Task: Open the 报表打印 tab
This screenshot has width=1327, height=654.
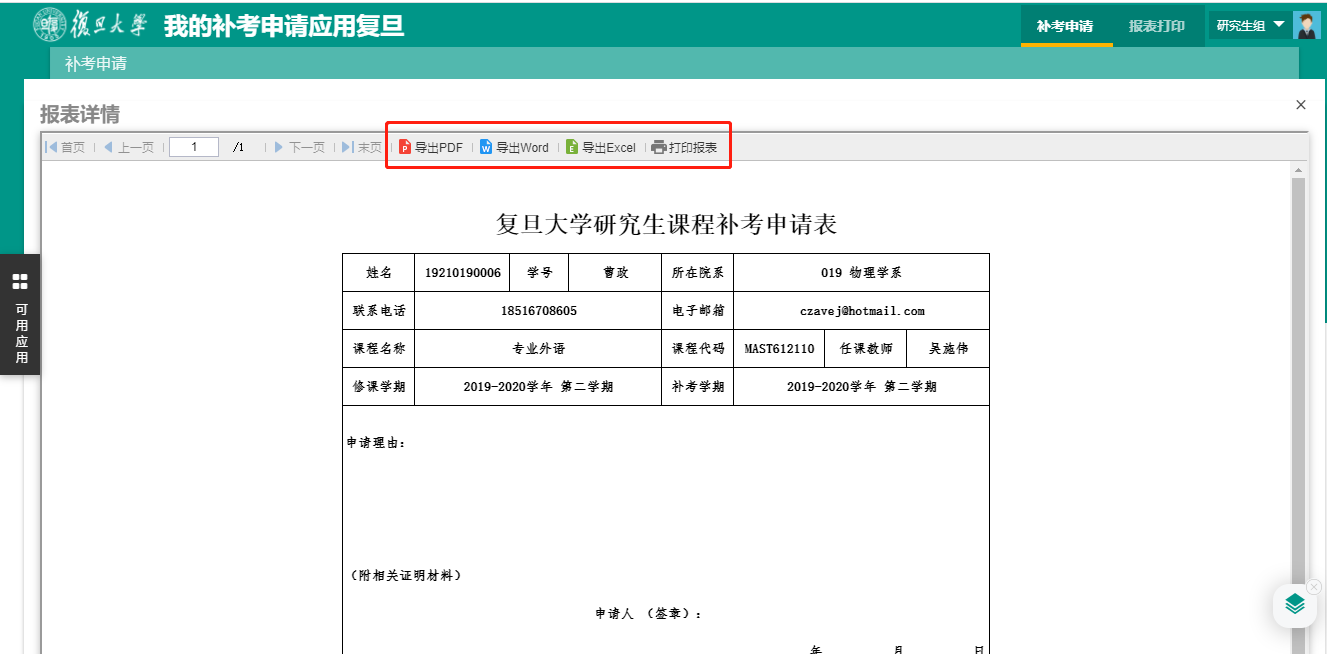Action: tap(1157, 26)
